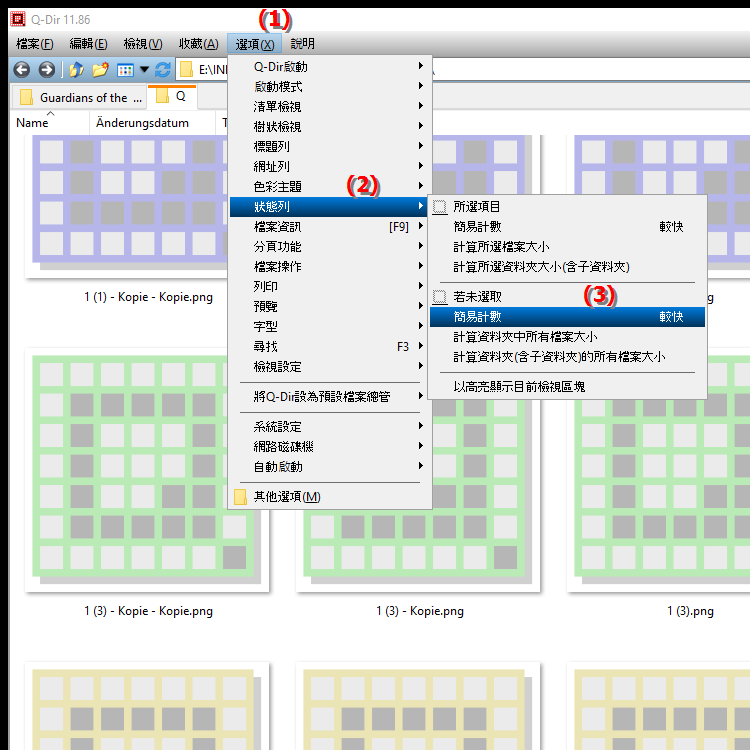This screenshot has height=750, width=750.
Task: Open the 列印 submenu
Action: (330, 287)
